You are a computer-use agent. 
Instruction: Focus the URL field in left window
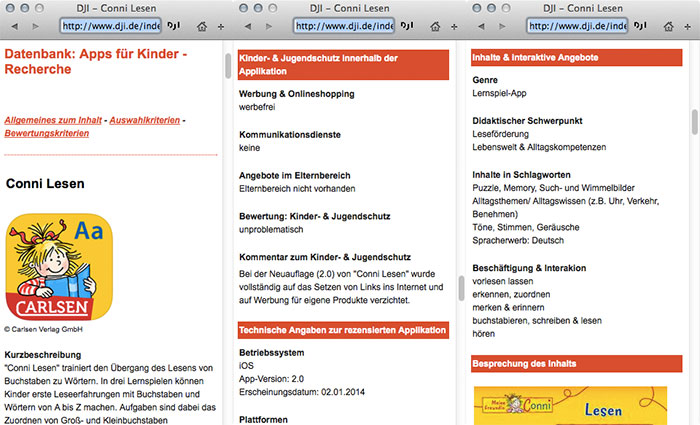click(x=111, y=26)
